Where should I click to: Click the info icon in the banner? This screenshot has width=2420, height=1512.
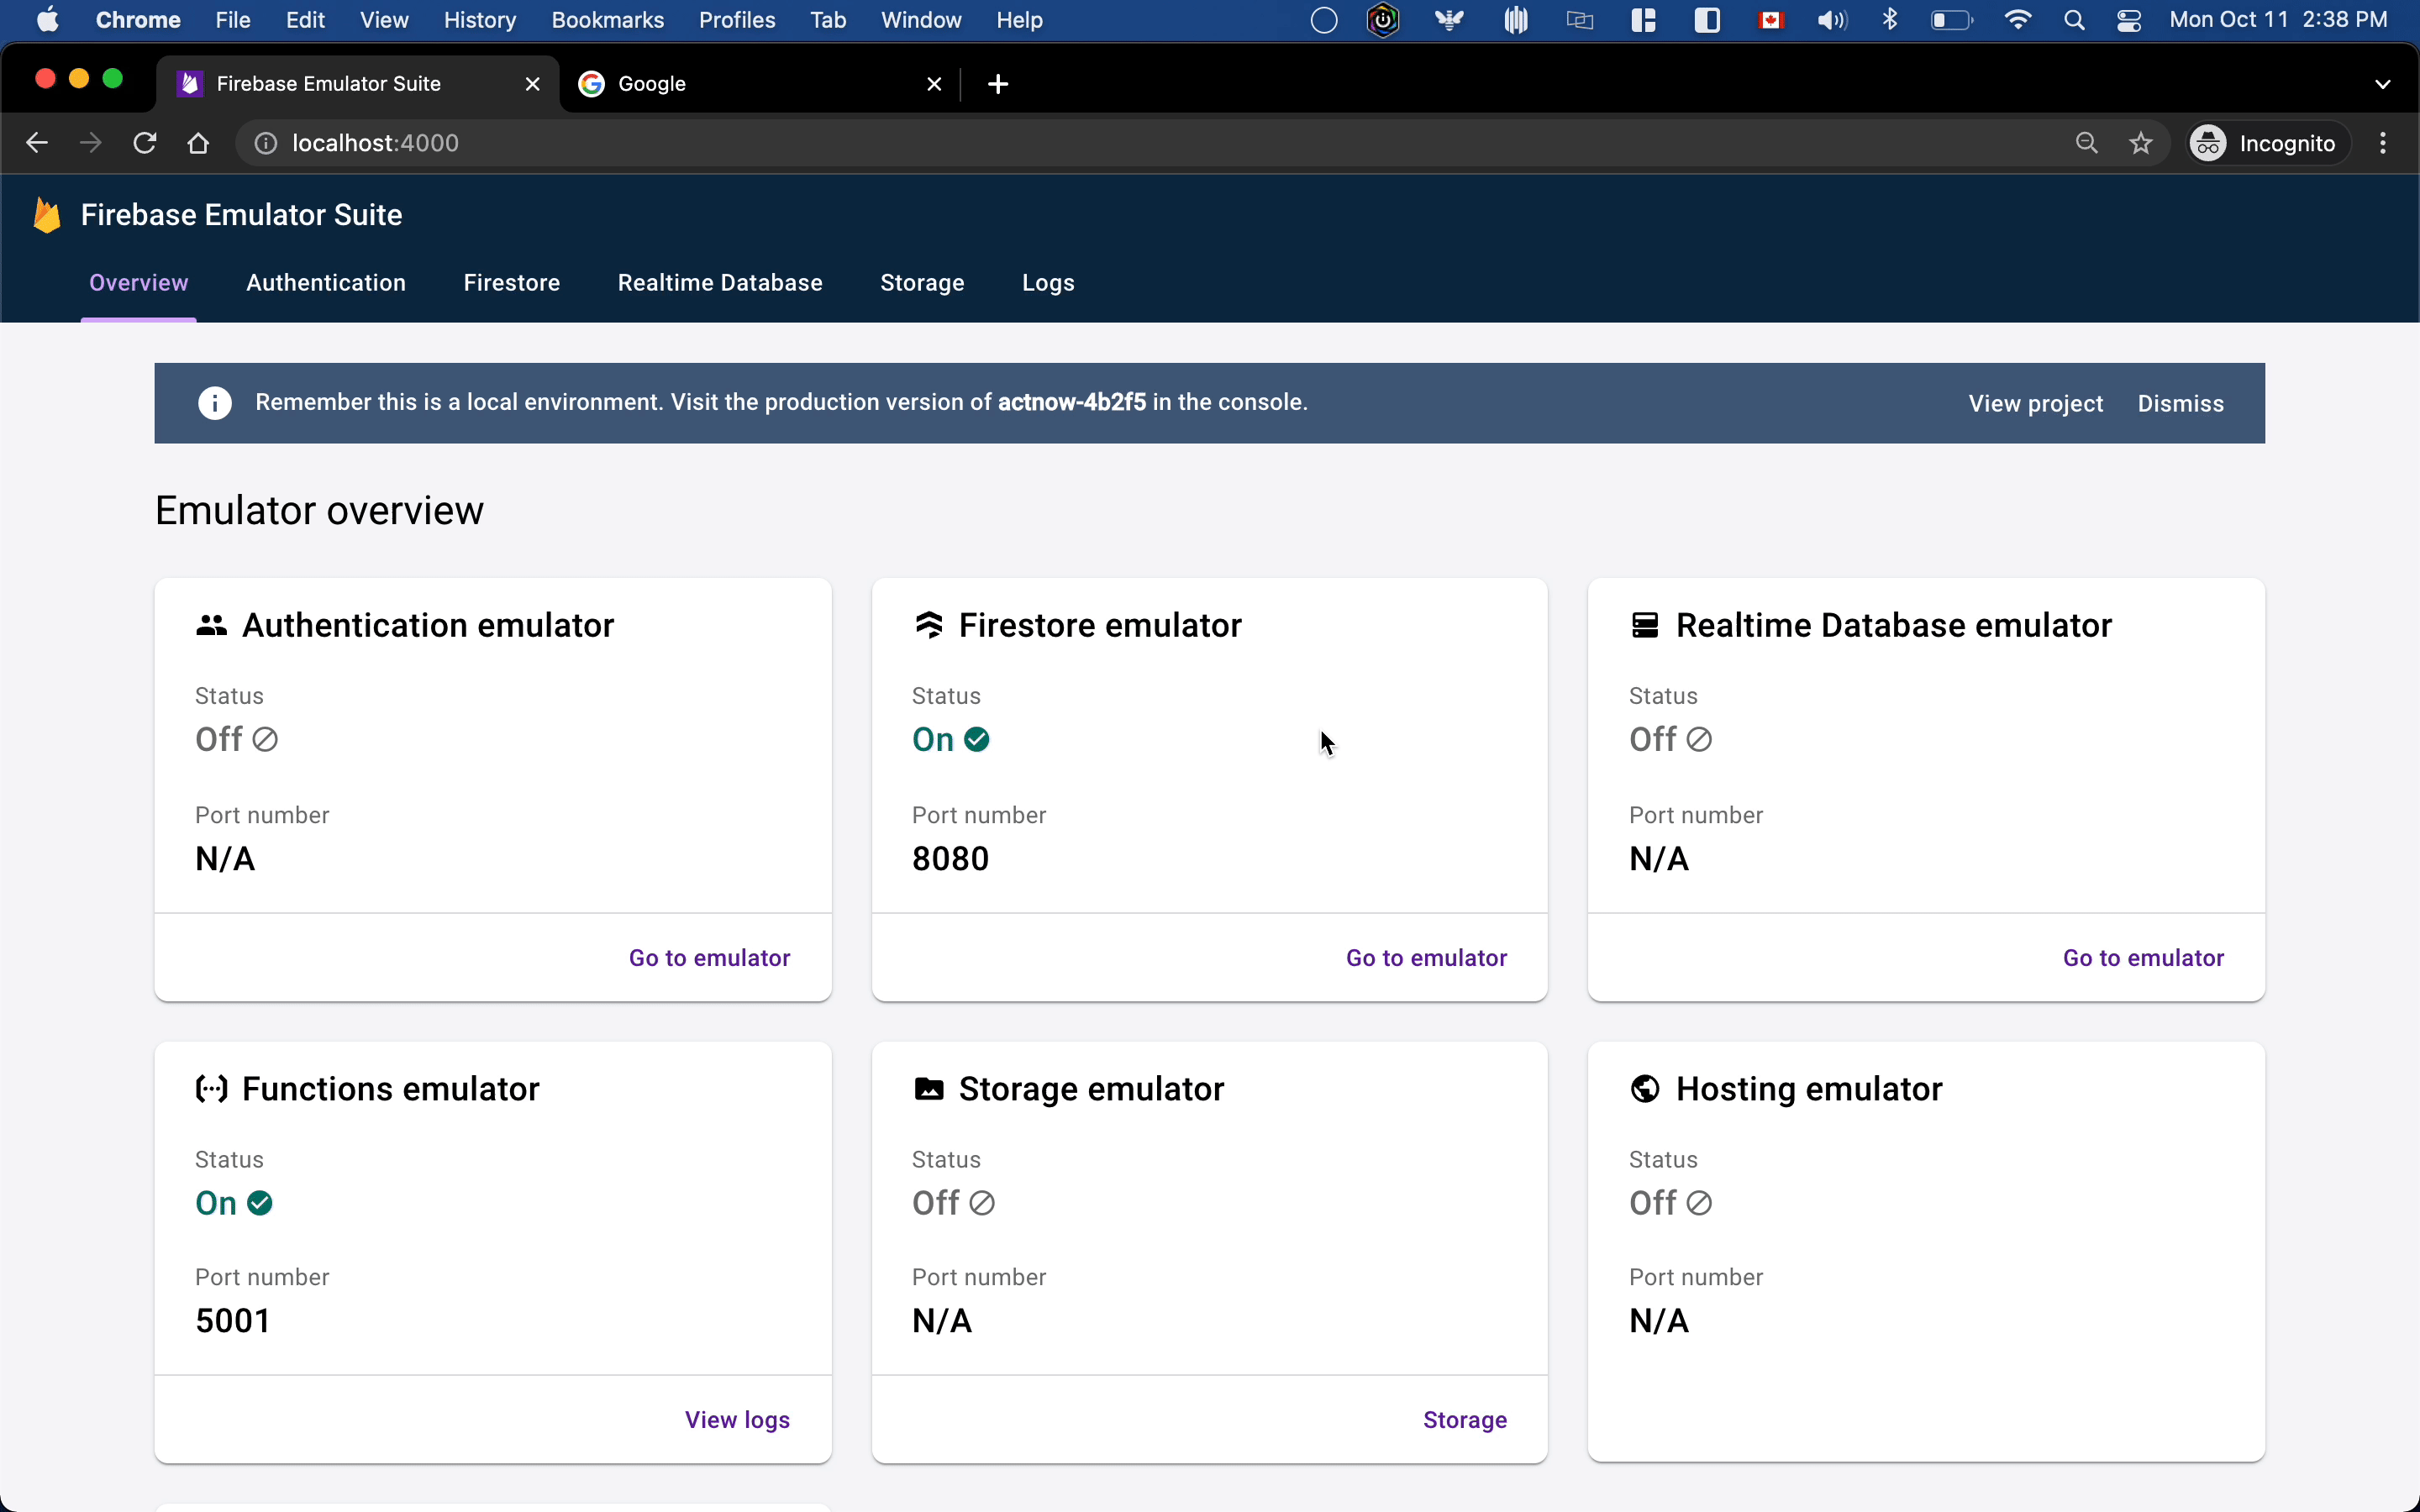coord(215,403)
